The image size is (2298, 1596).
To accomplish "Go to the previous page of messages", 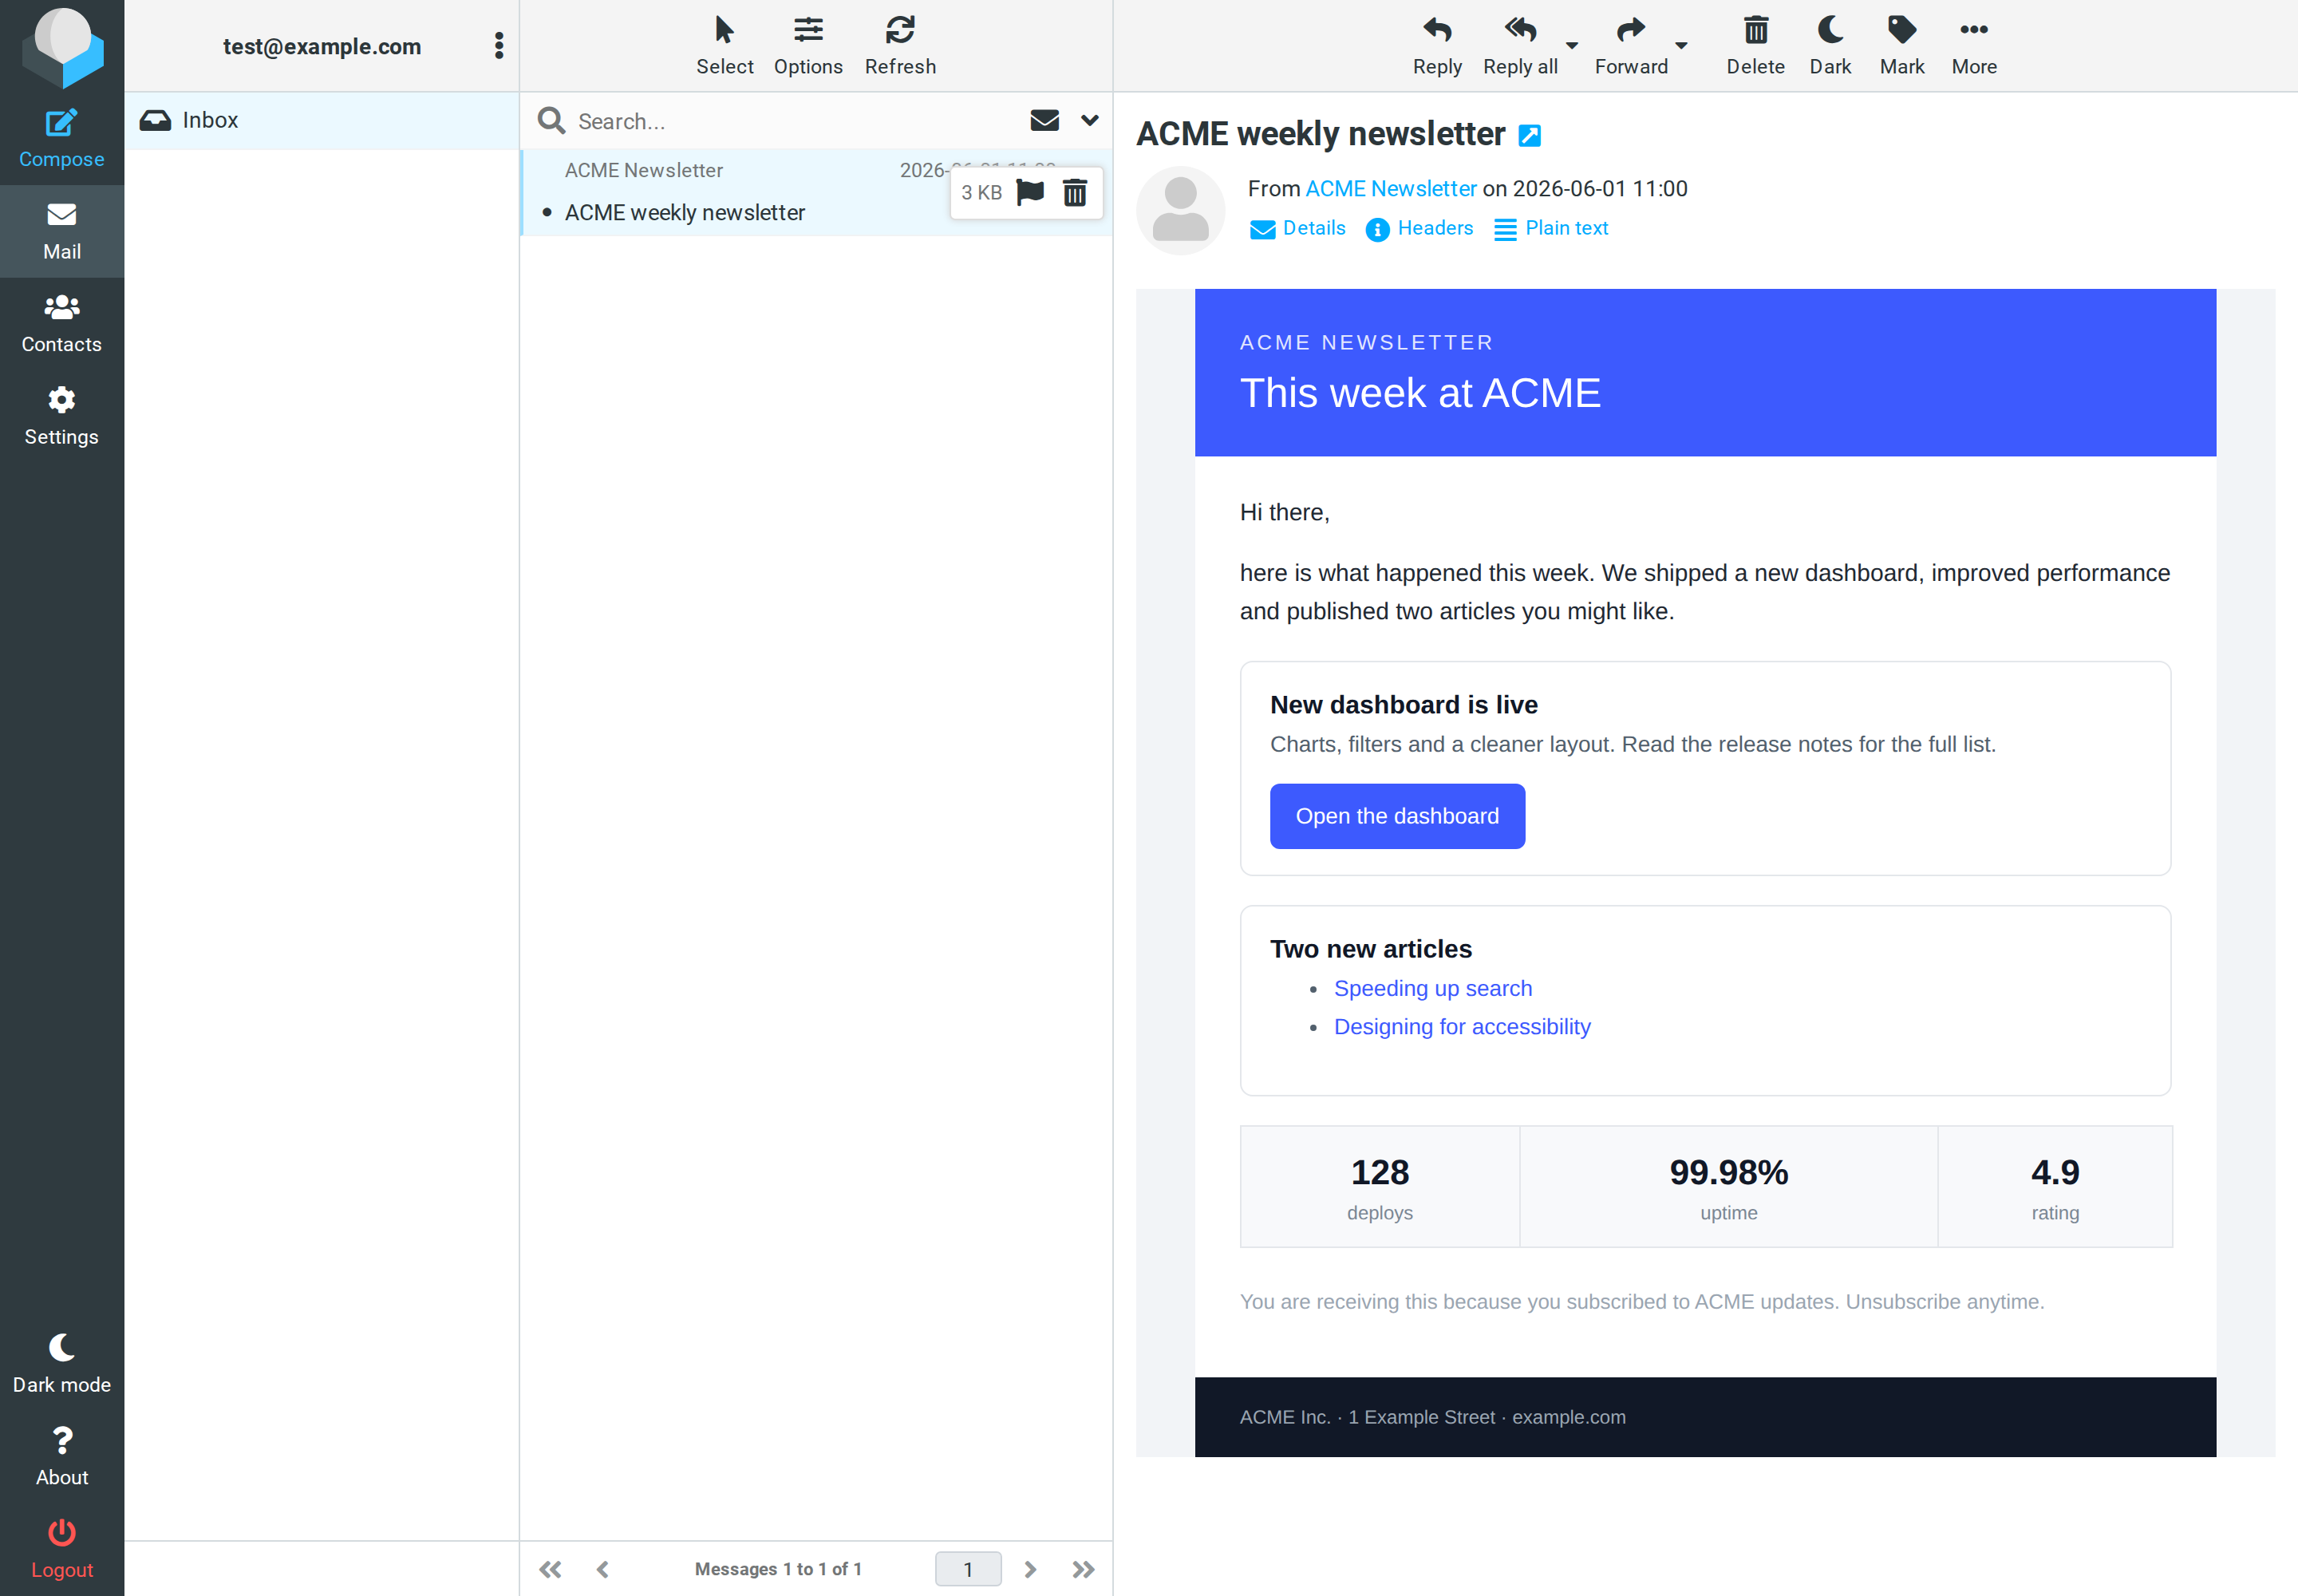I will 602,1569.
